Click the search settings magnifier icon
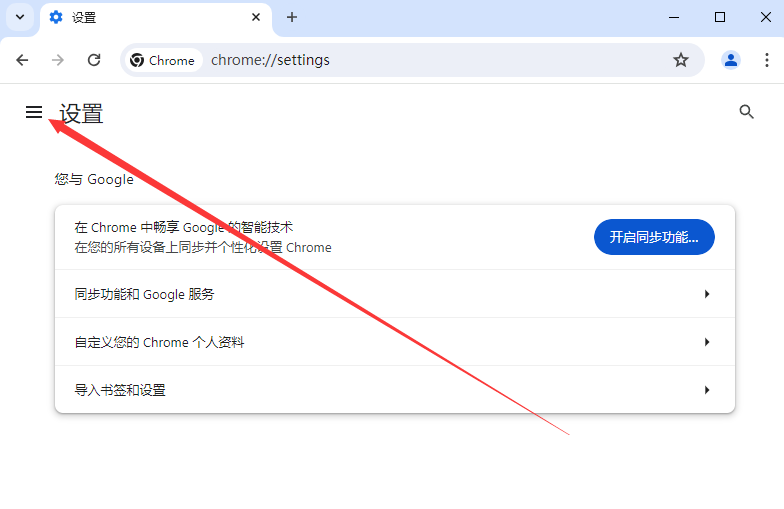The height and width of the screenshot is (509, 784). click(x=746, y=112)
